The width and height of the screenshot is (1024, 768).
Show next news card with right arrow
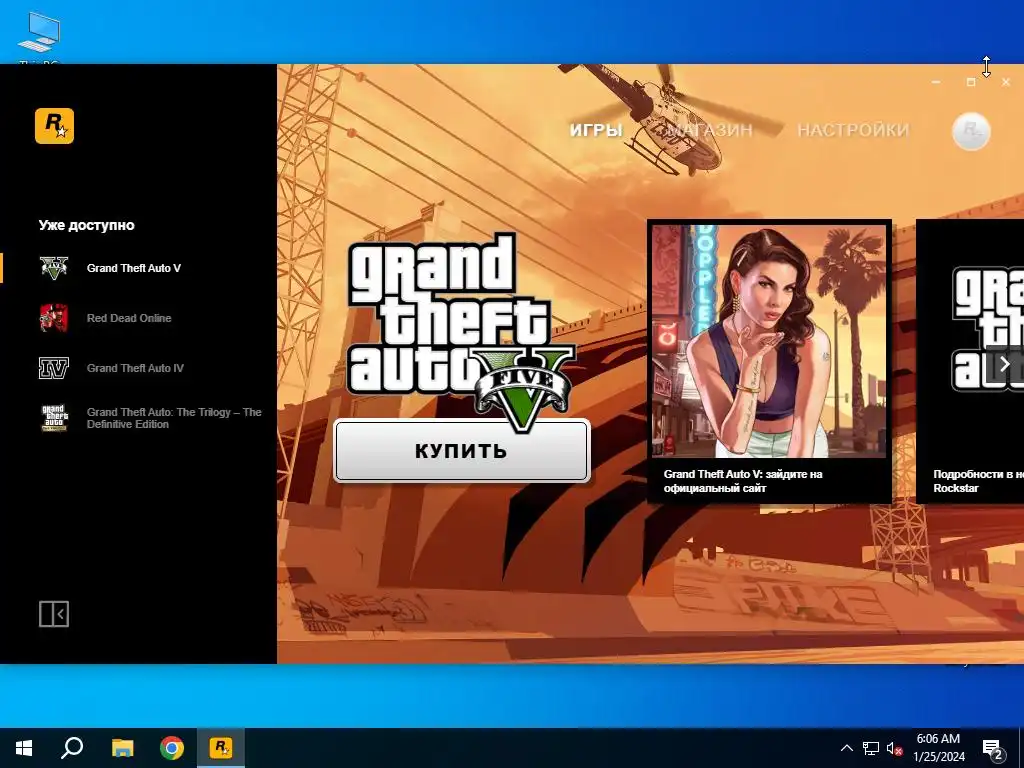pyautogui.click(x=1005, y=364)
